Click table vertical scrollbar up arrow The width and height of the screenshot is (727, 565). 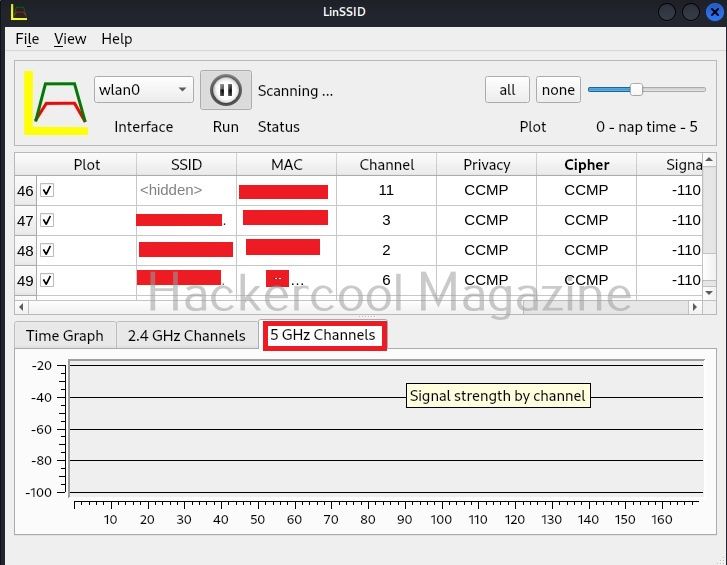coord(709,159)
